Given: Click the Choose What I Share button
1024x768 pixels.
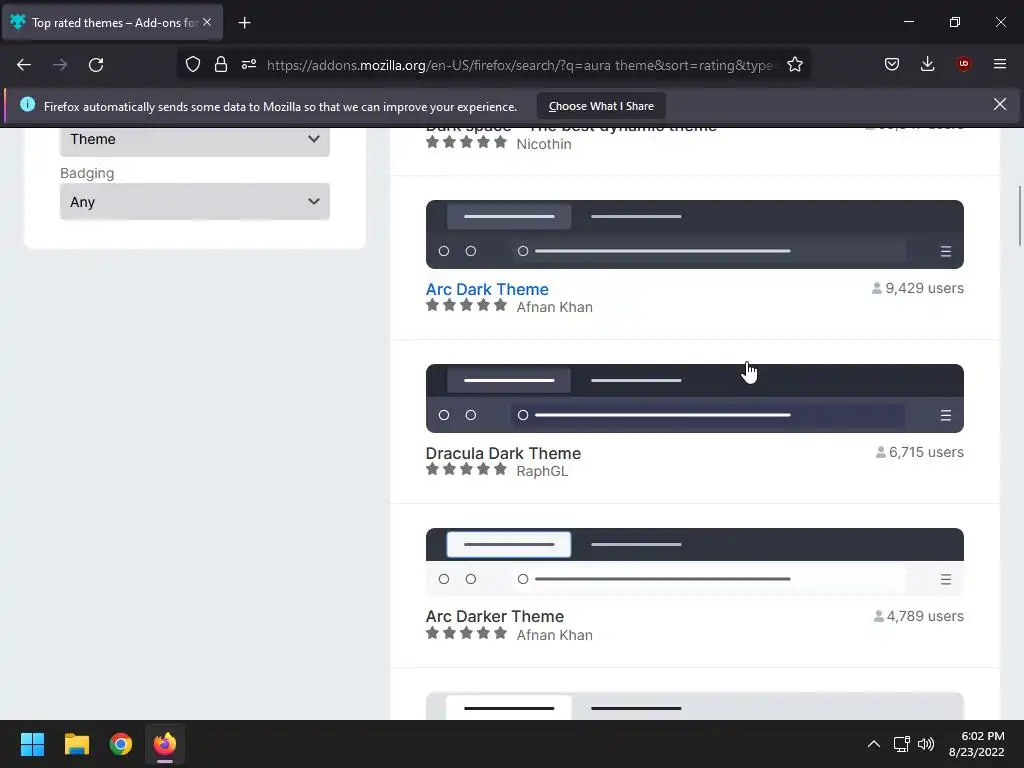Looking at the screenshot, I should [x=601, y=106].
